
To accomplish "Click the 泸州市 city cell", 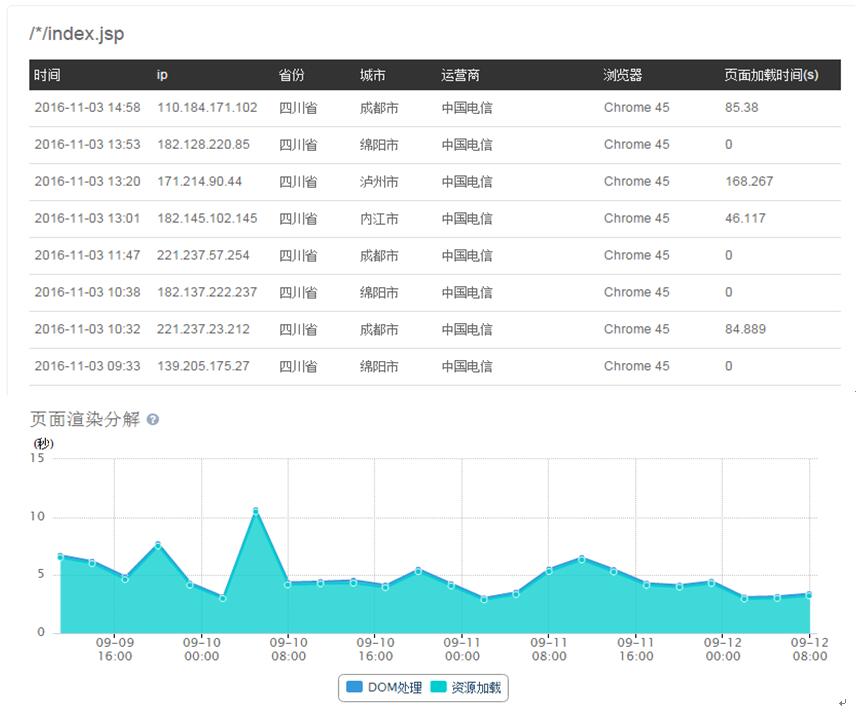I will (x=379, y=182).
